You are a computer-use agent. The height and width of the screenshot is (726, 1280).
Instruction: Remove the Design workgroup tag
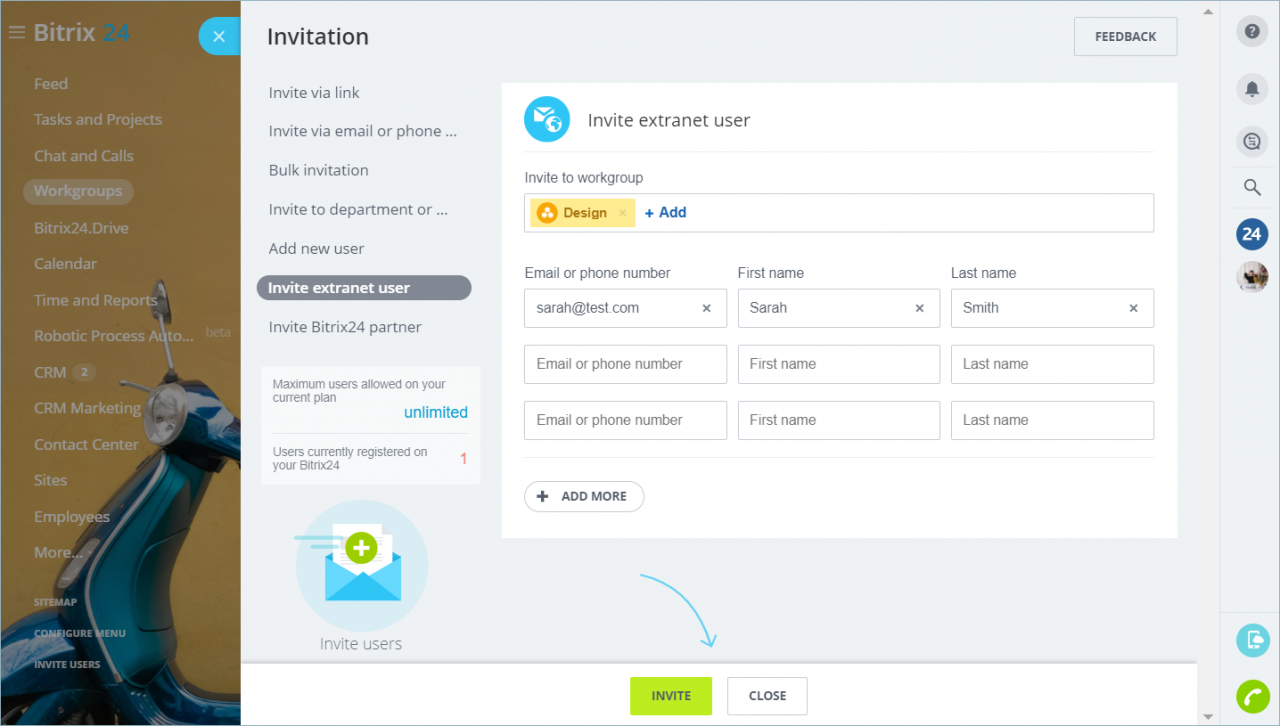622,212
